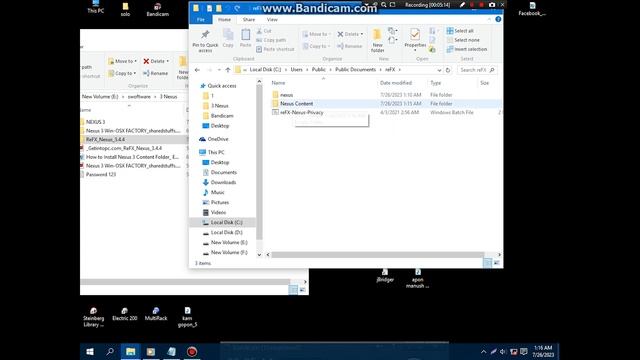The image size is (640, 360).
Task: Select Local Disk (D:) in navigation pane
Action: pos(227,233)
